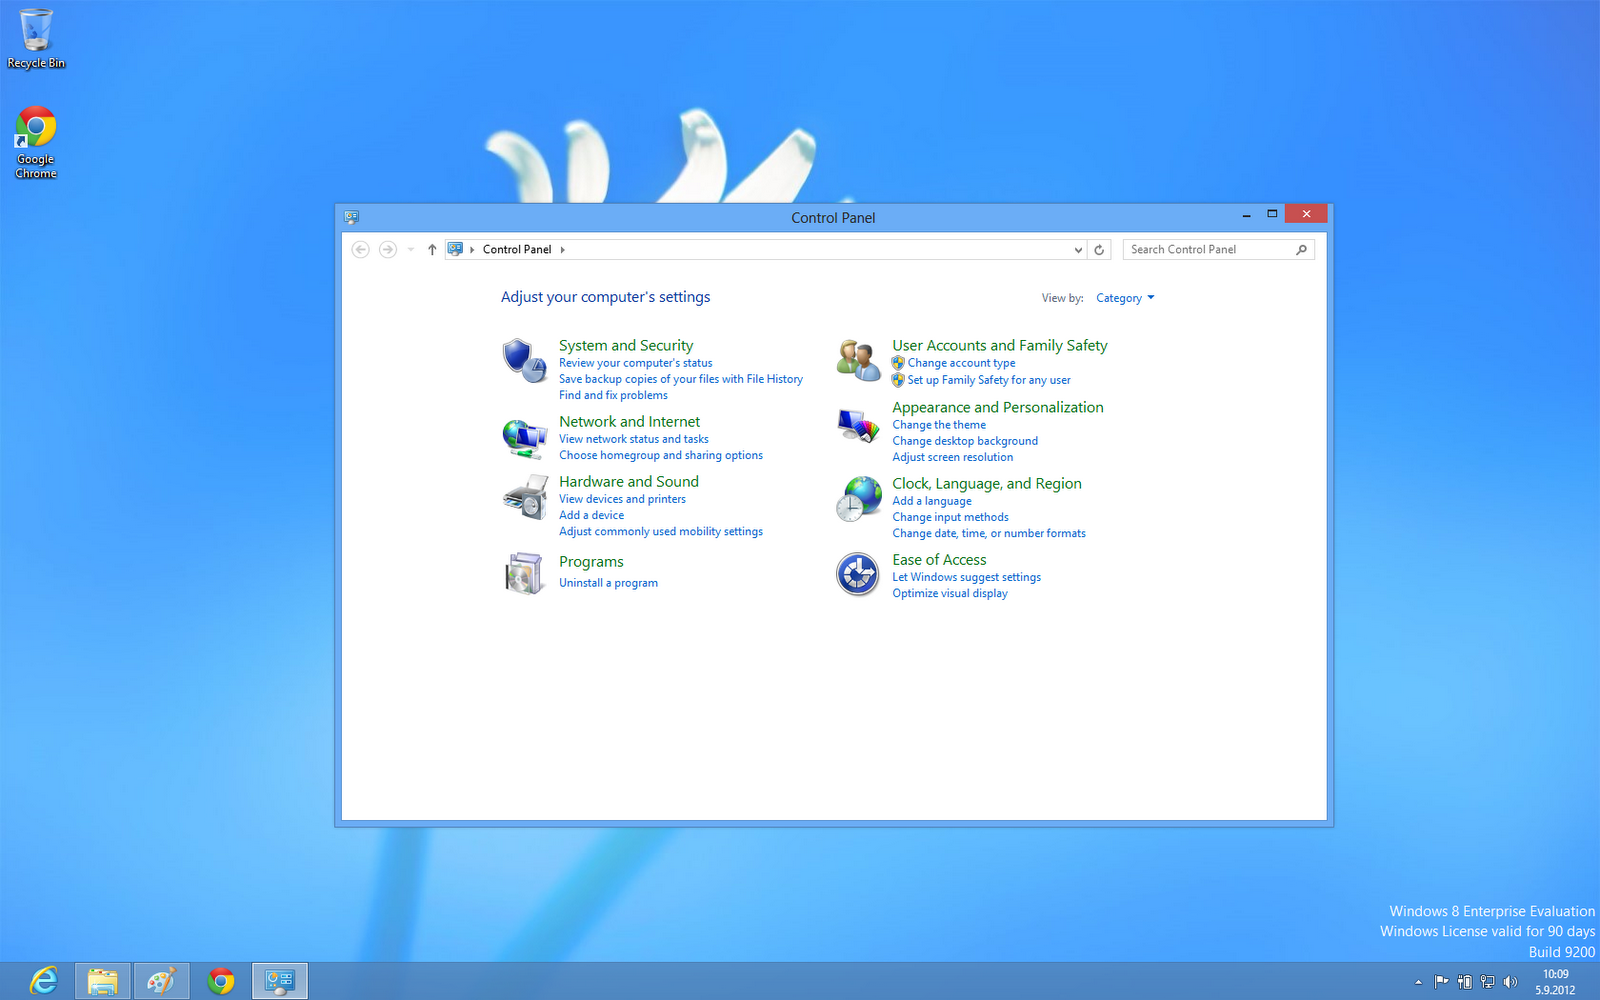Click Change the theme

[939, 425]
